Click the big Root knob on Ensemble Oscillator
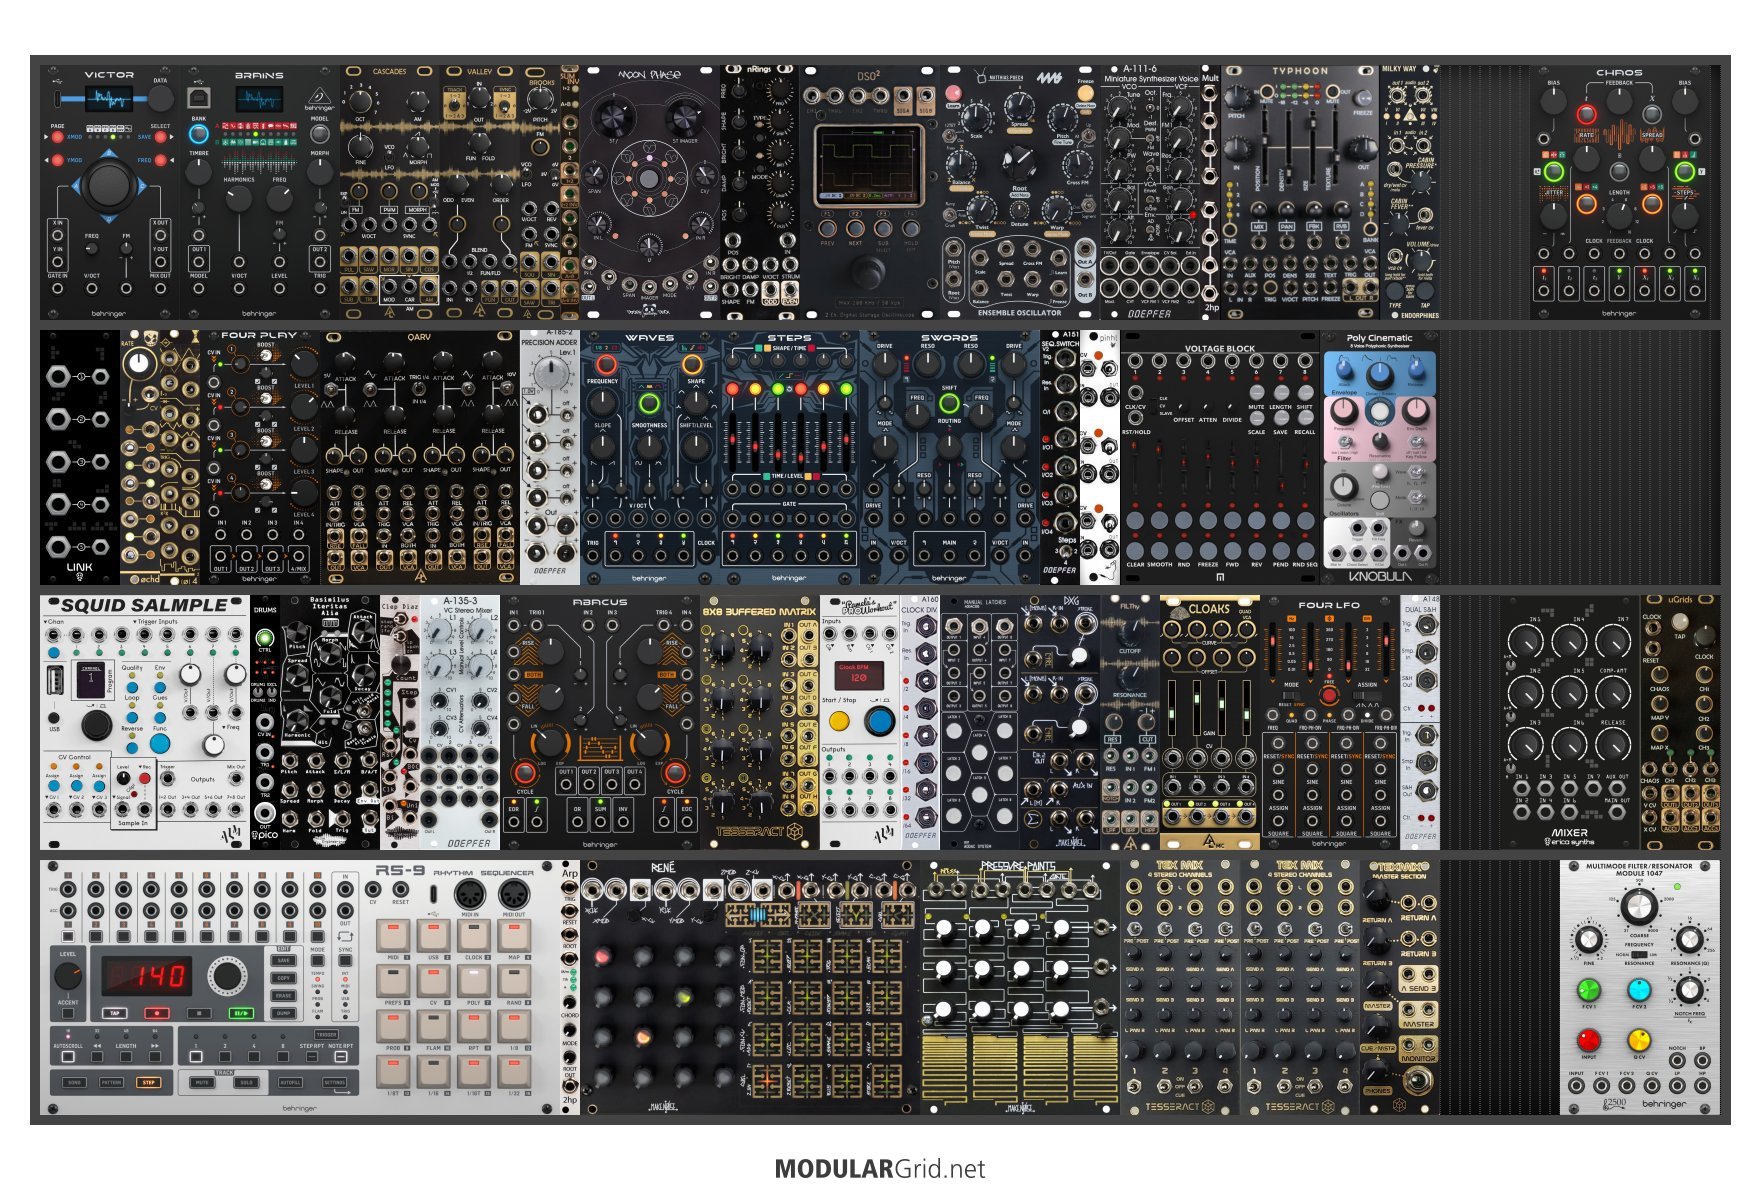This screenshot has width=1761, height=1190. pyautogui.click(x=1019, y=163)
